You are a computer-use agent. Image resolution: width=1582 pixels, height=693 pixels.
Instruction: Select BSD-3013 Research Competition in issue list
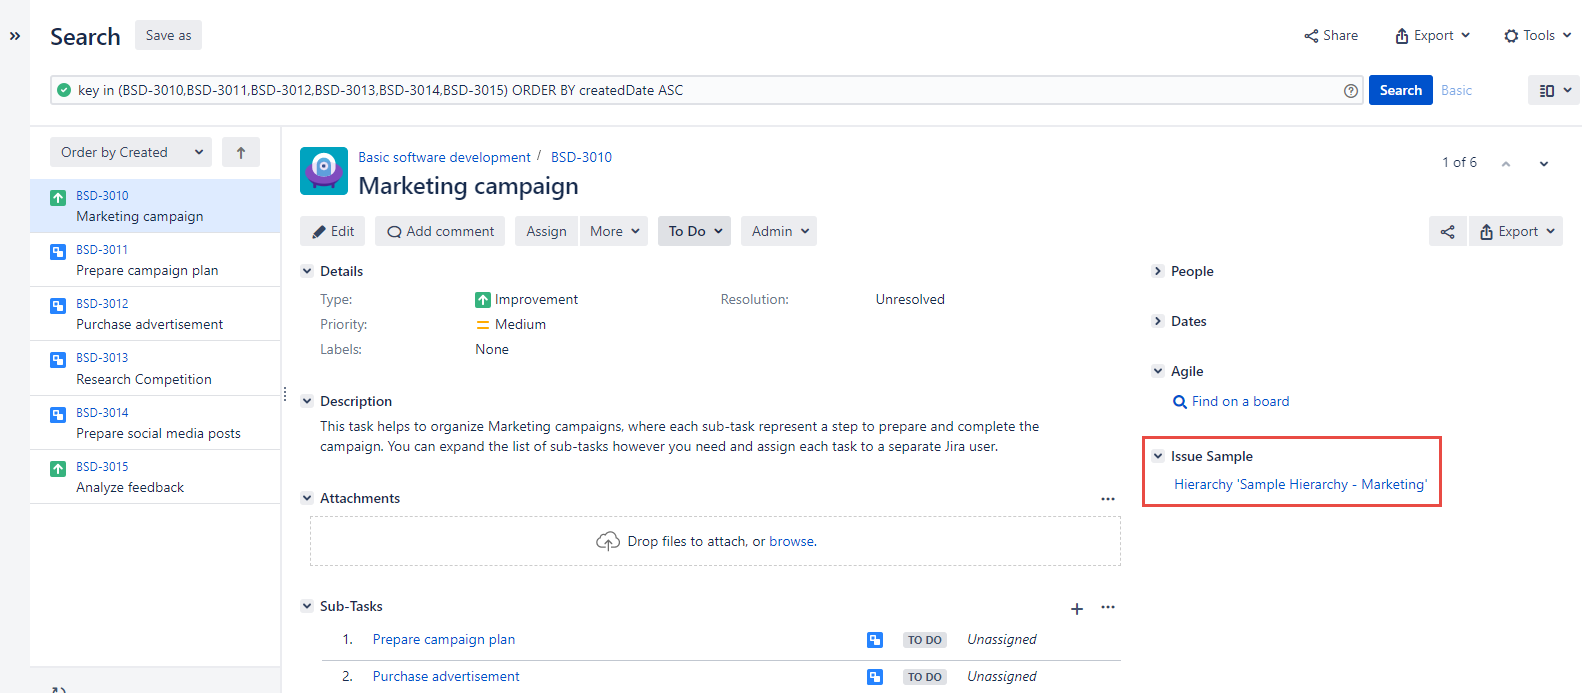144,369
